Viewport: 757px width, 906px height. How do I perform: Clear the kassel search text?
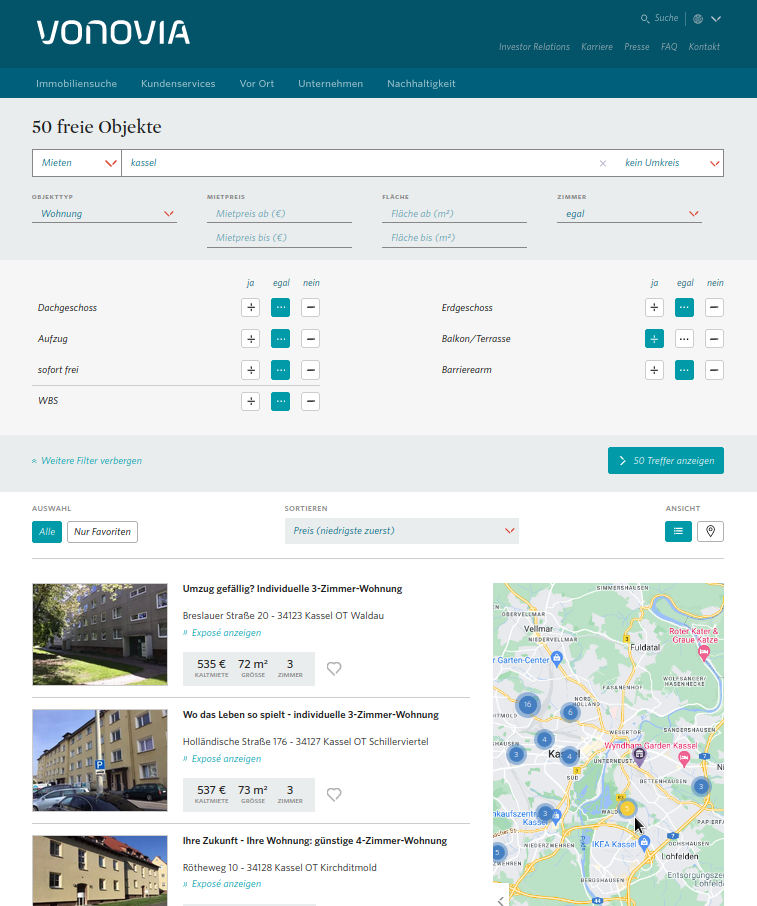(603, 163)
